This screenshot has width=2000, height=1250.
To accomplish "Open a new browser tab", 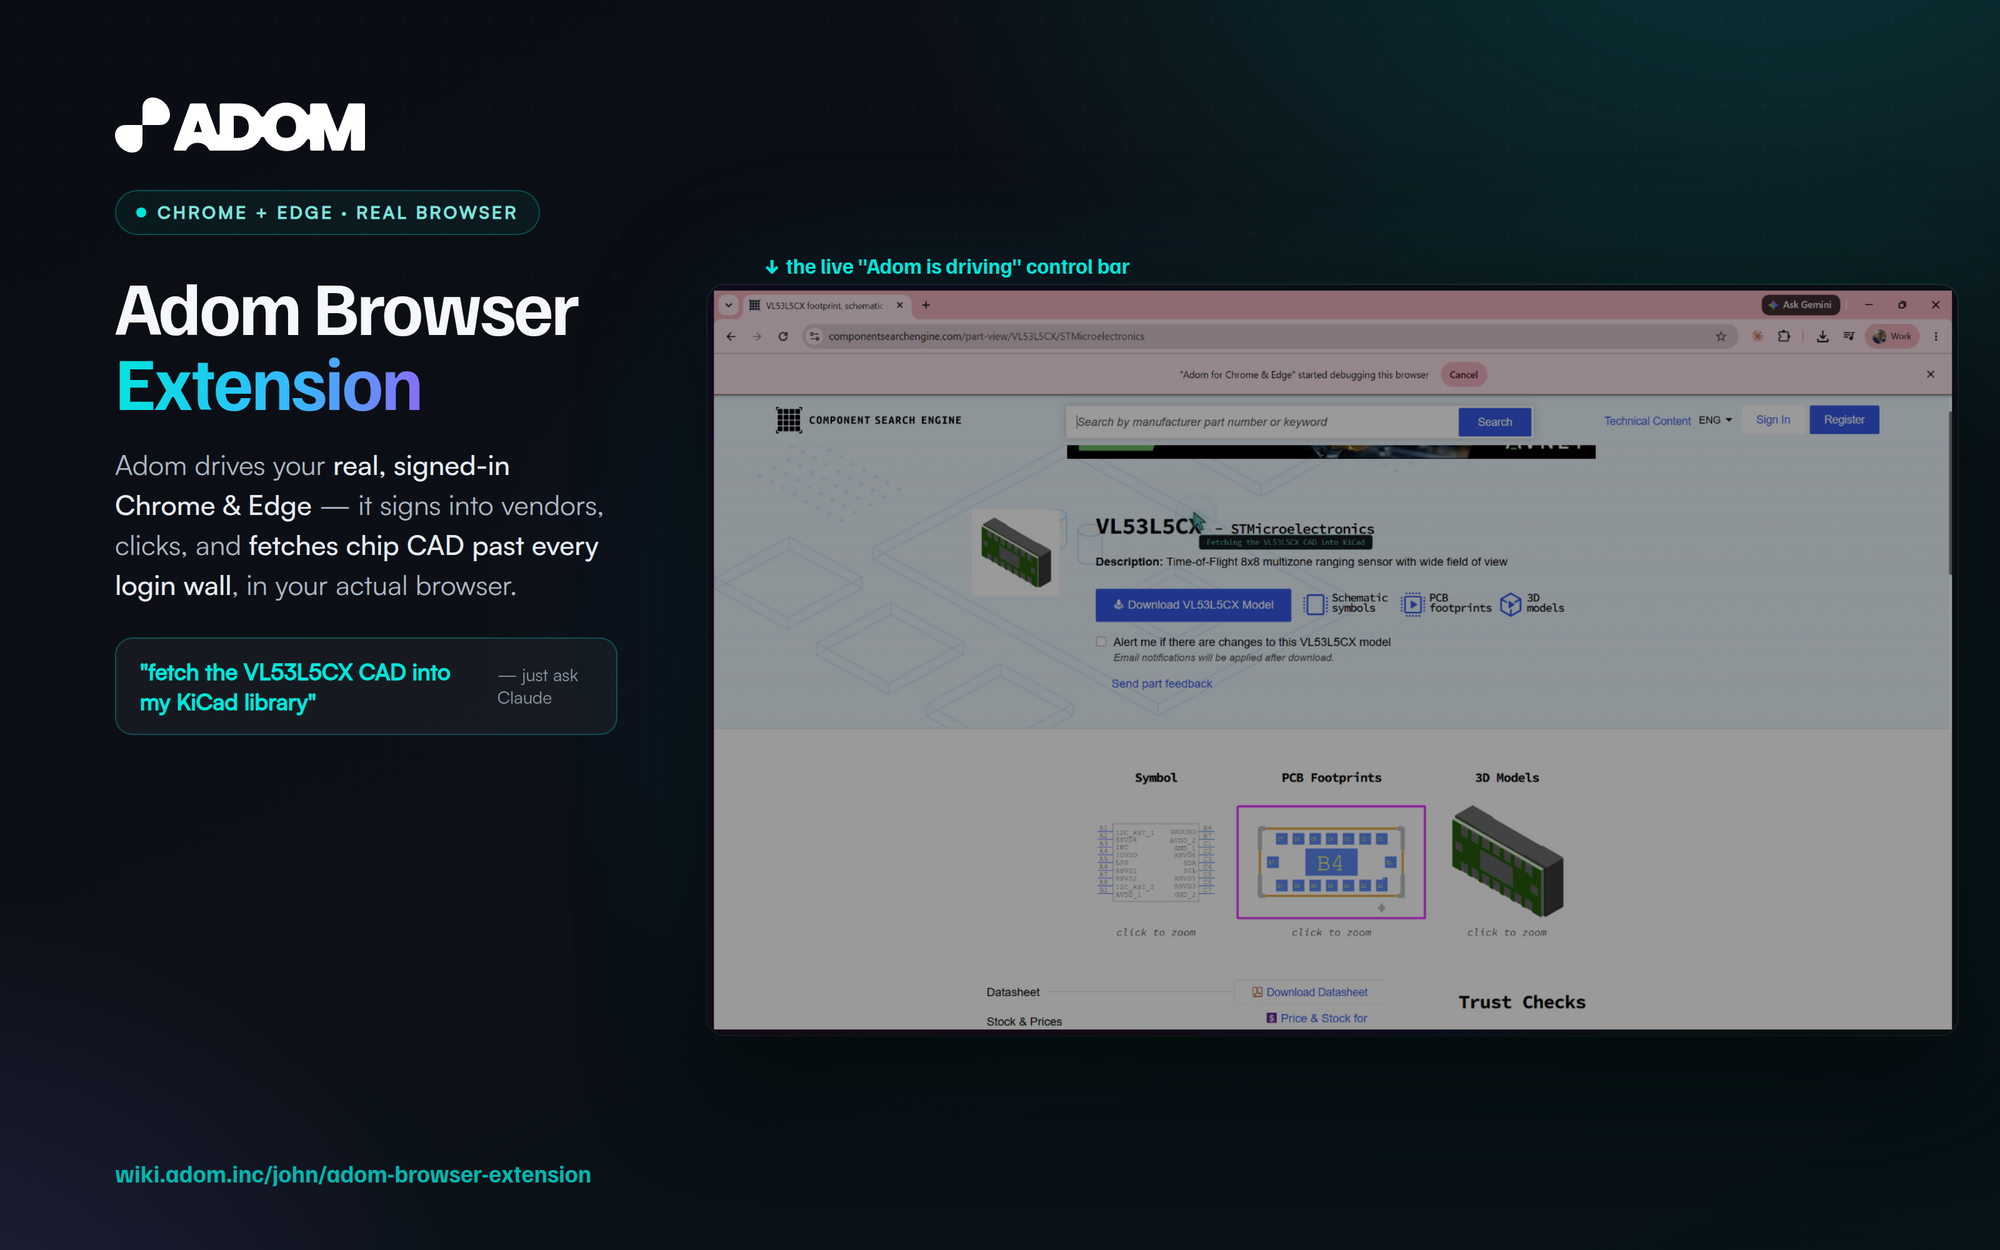I will (926, 306).
